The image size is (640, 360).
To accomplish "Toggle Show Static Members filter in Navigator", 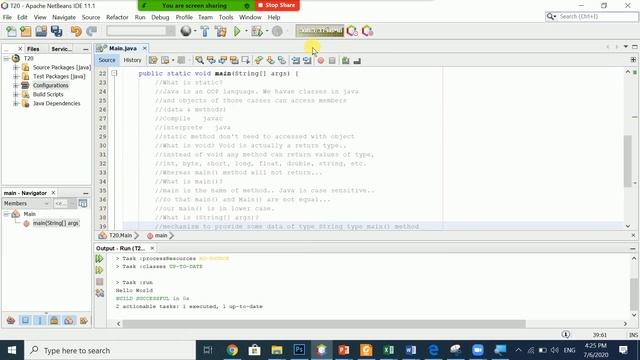I will (40, 320).
